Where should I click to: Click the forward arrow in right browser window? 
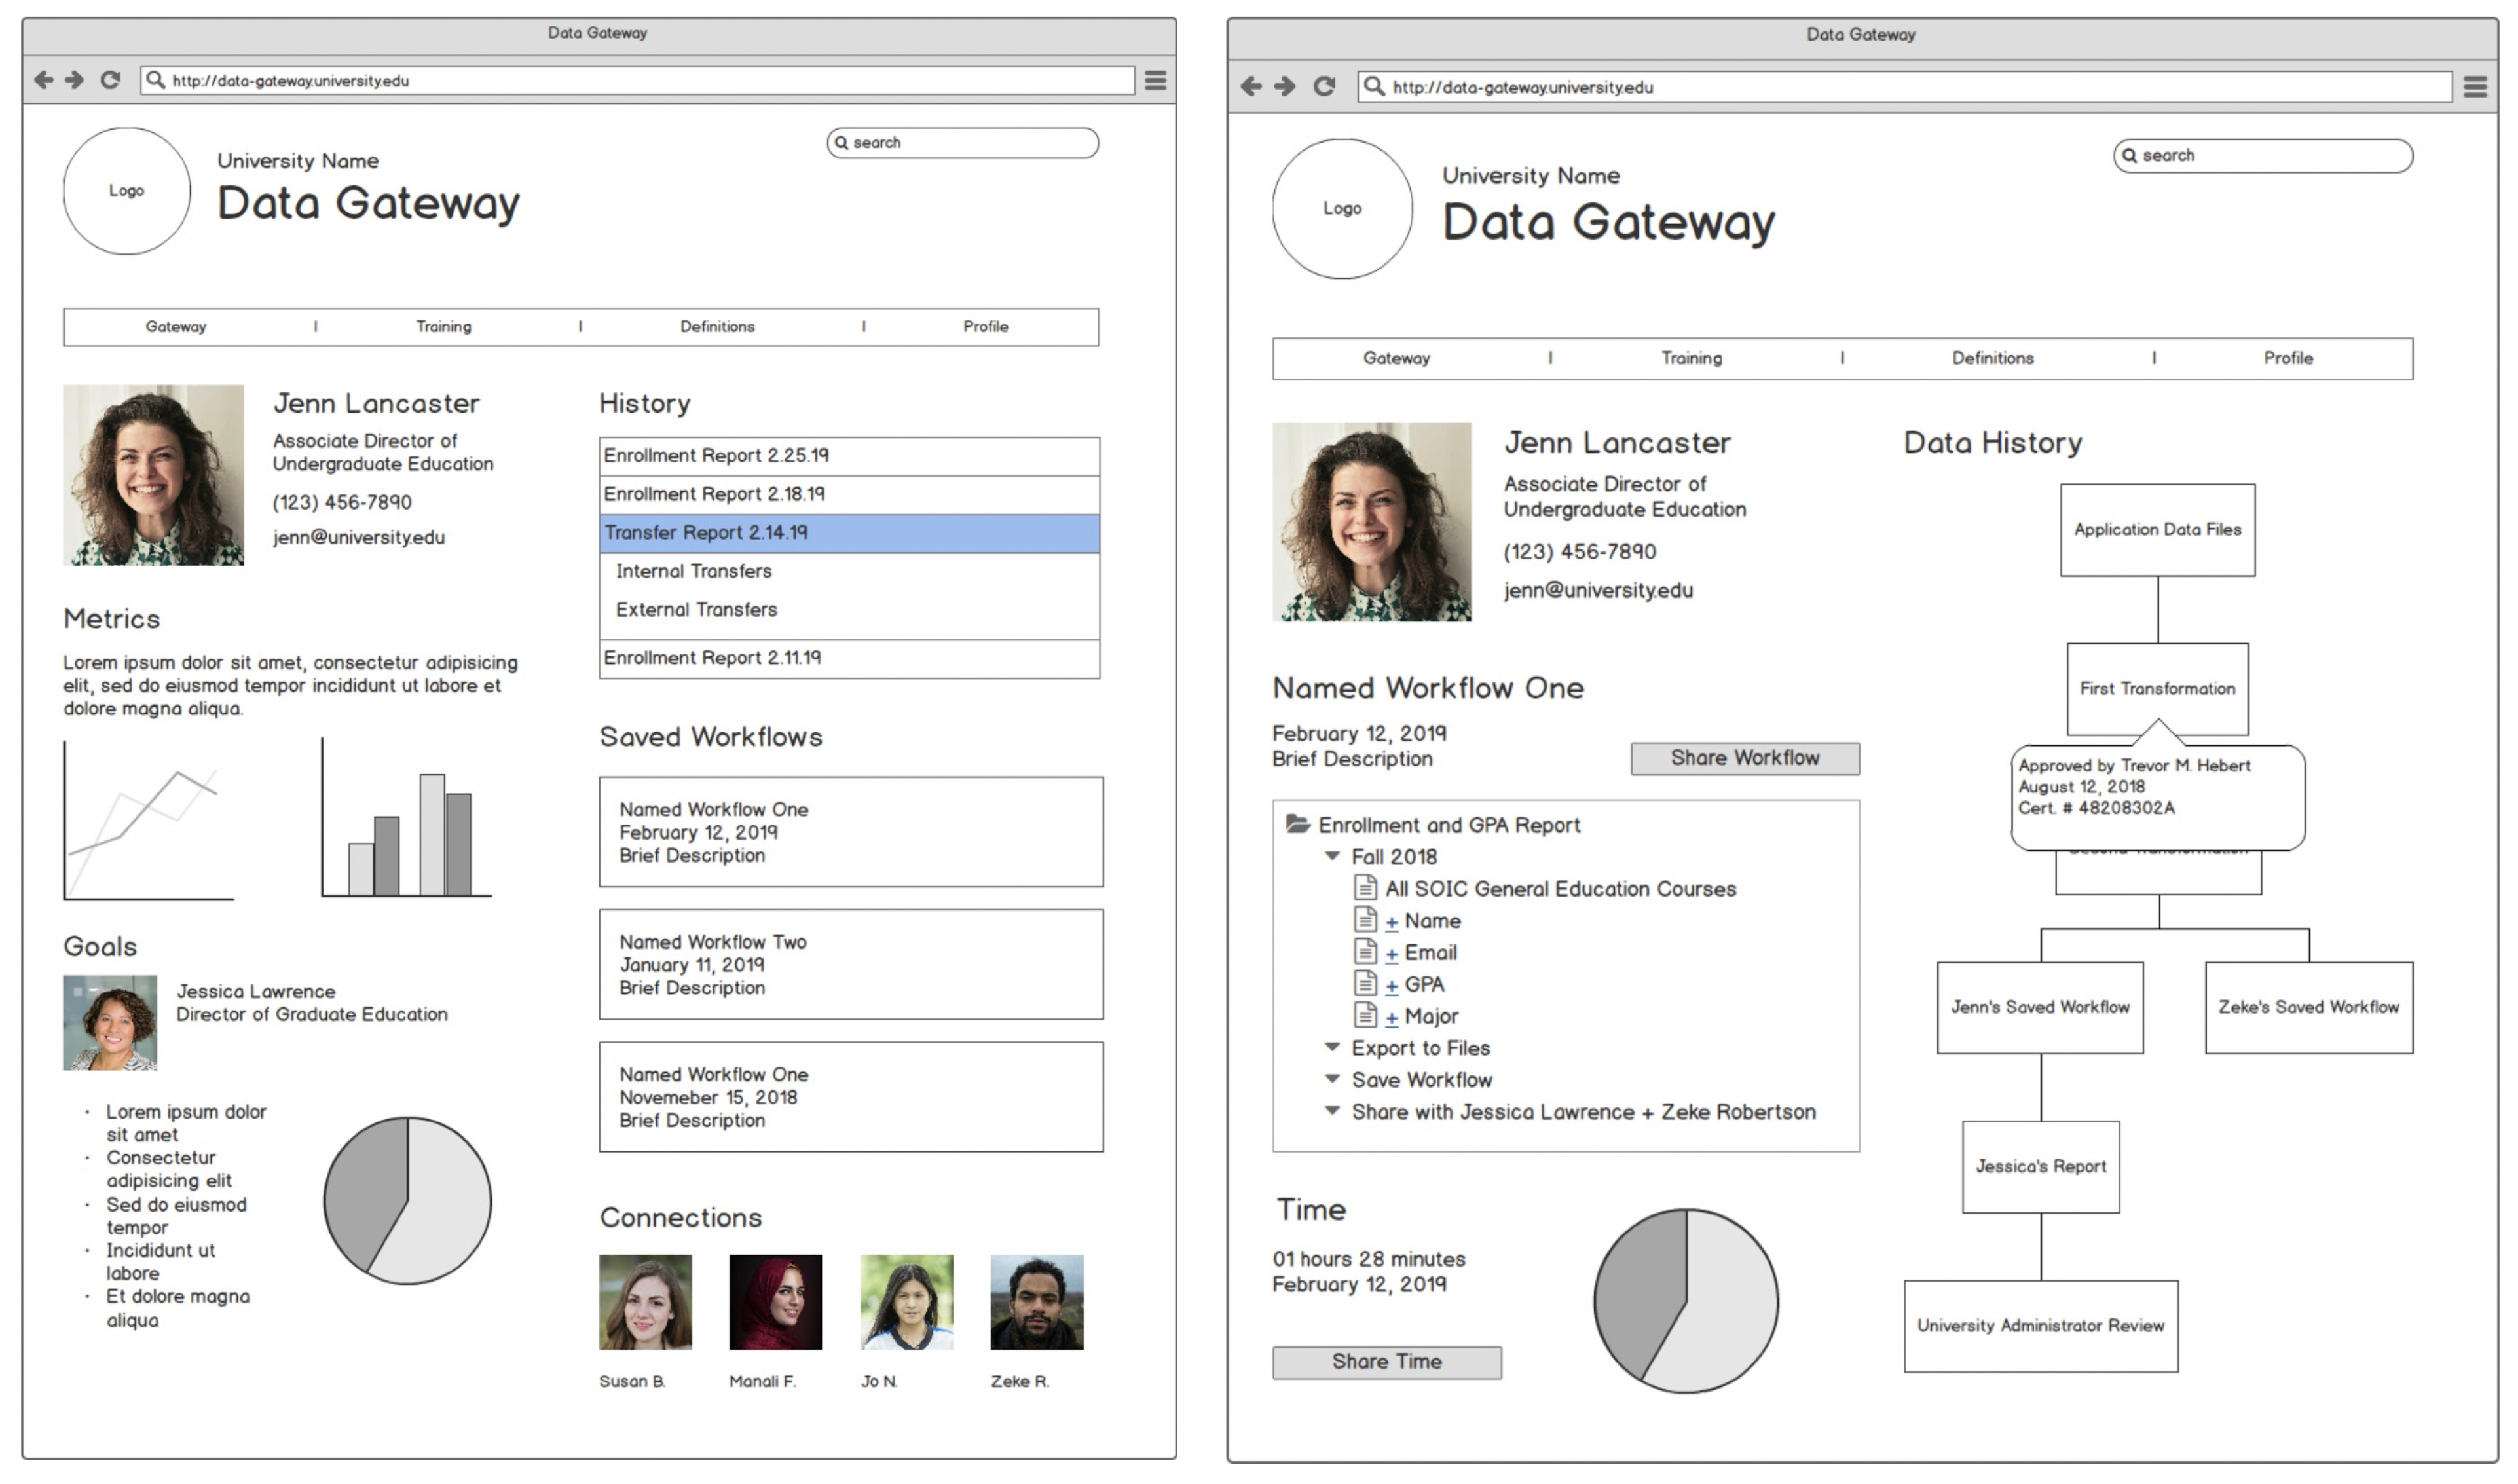(x=1285, y=87)
